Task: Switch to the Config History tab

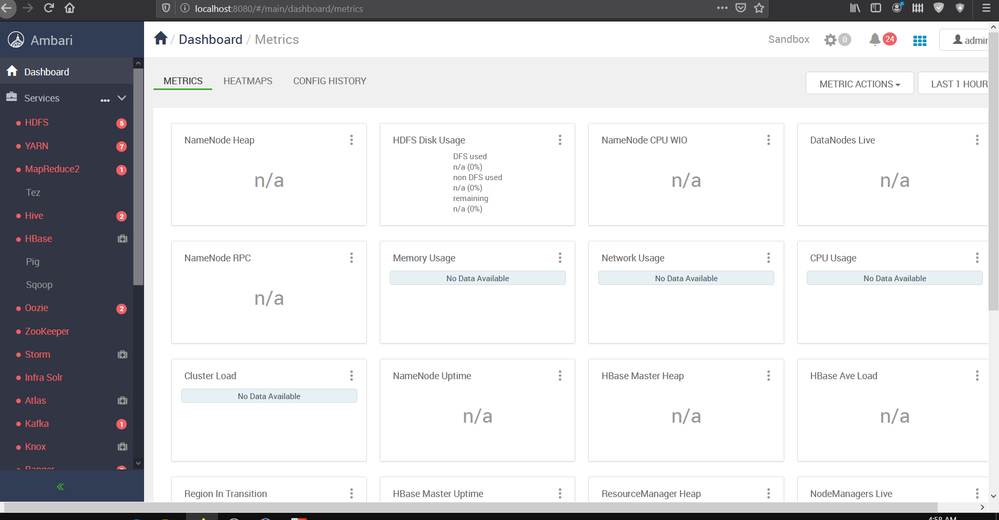Action: coord(329,81)
